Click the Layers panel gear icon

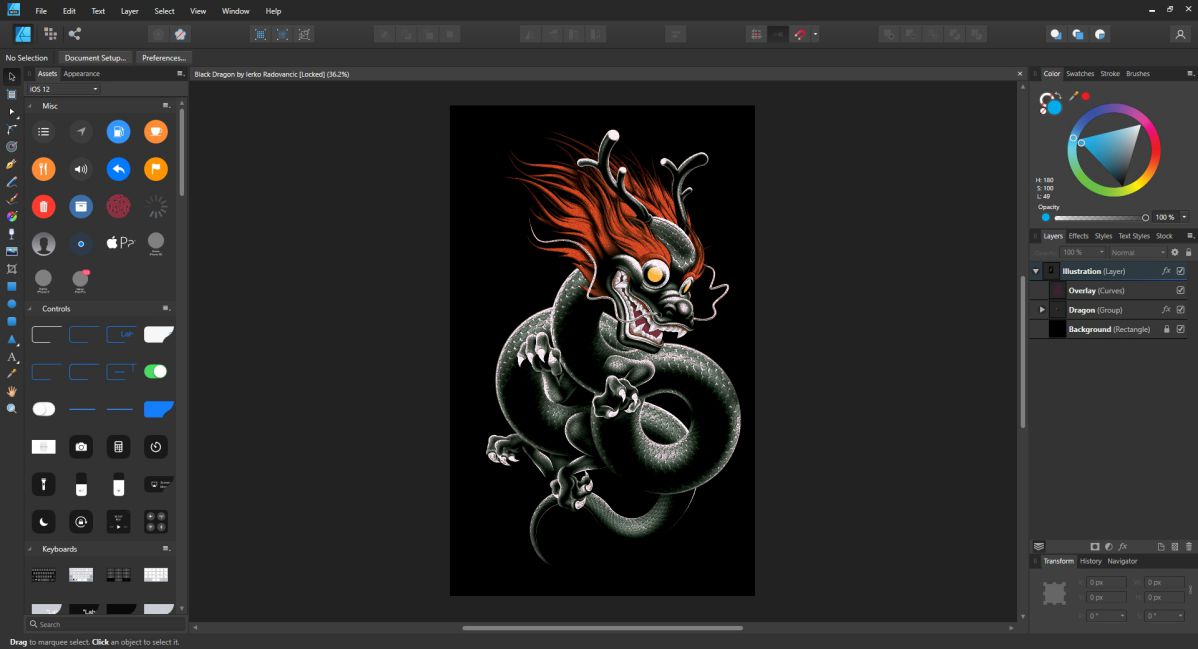point(1175,252)
